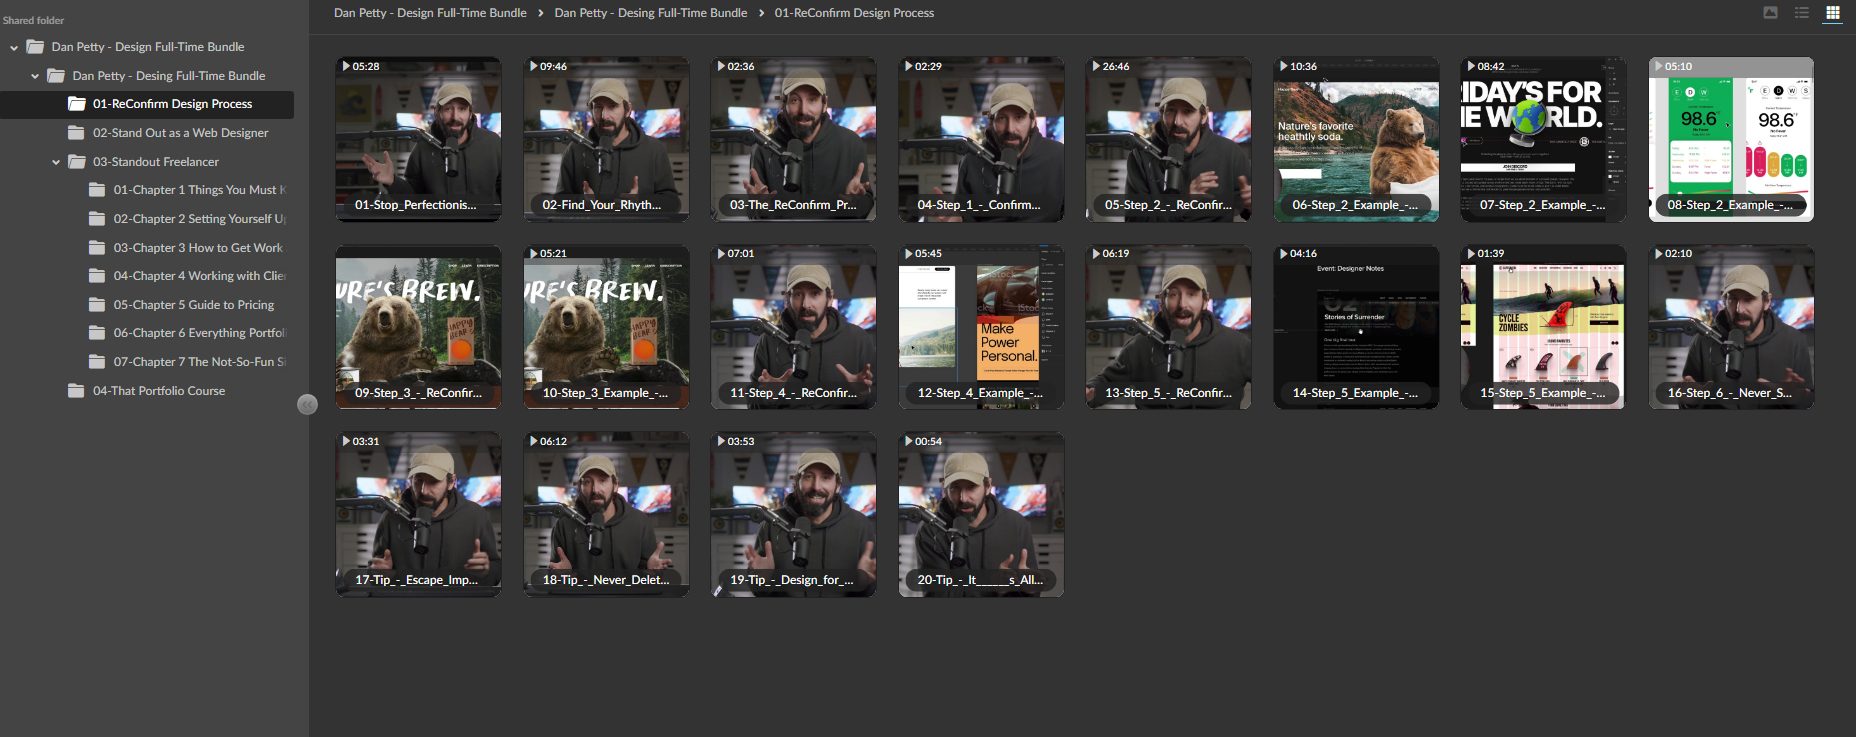The width and height of the screenshot is (1856, 737).
Task: Click folder icon beside 04-That Portfolio Course
Action: point(76,391)
